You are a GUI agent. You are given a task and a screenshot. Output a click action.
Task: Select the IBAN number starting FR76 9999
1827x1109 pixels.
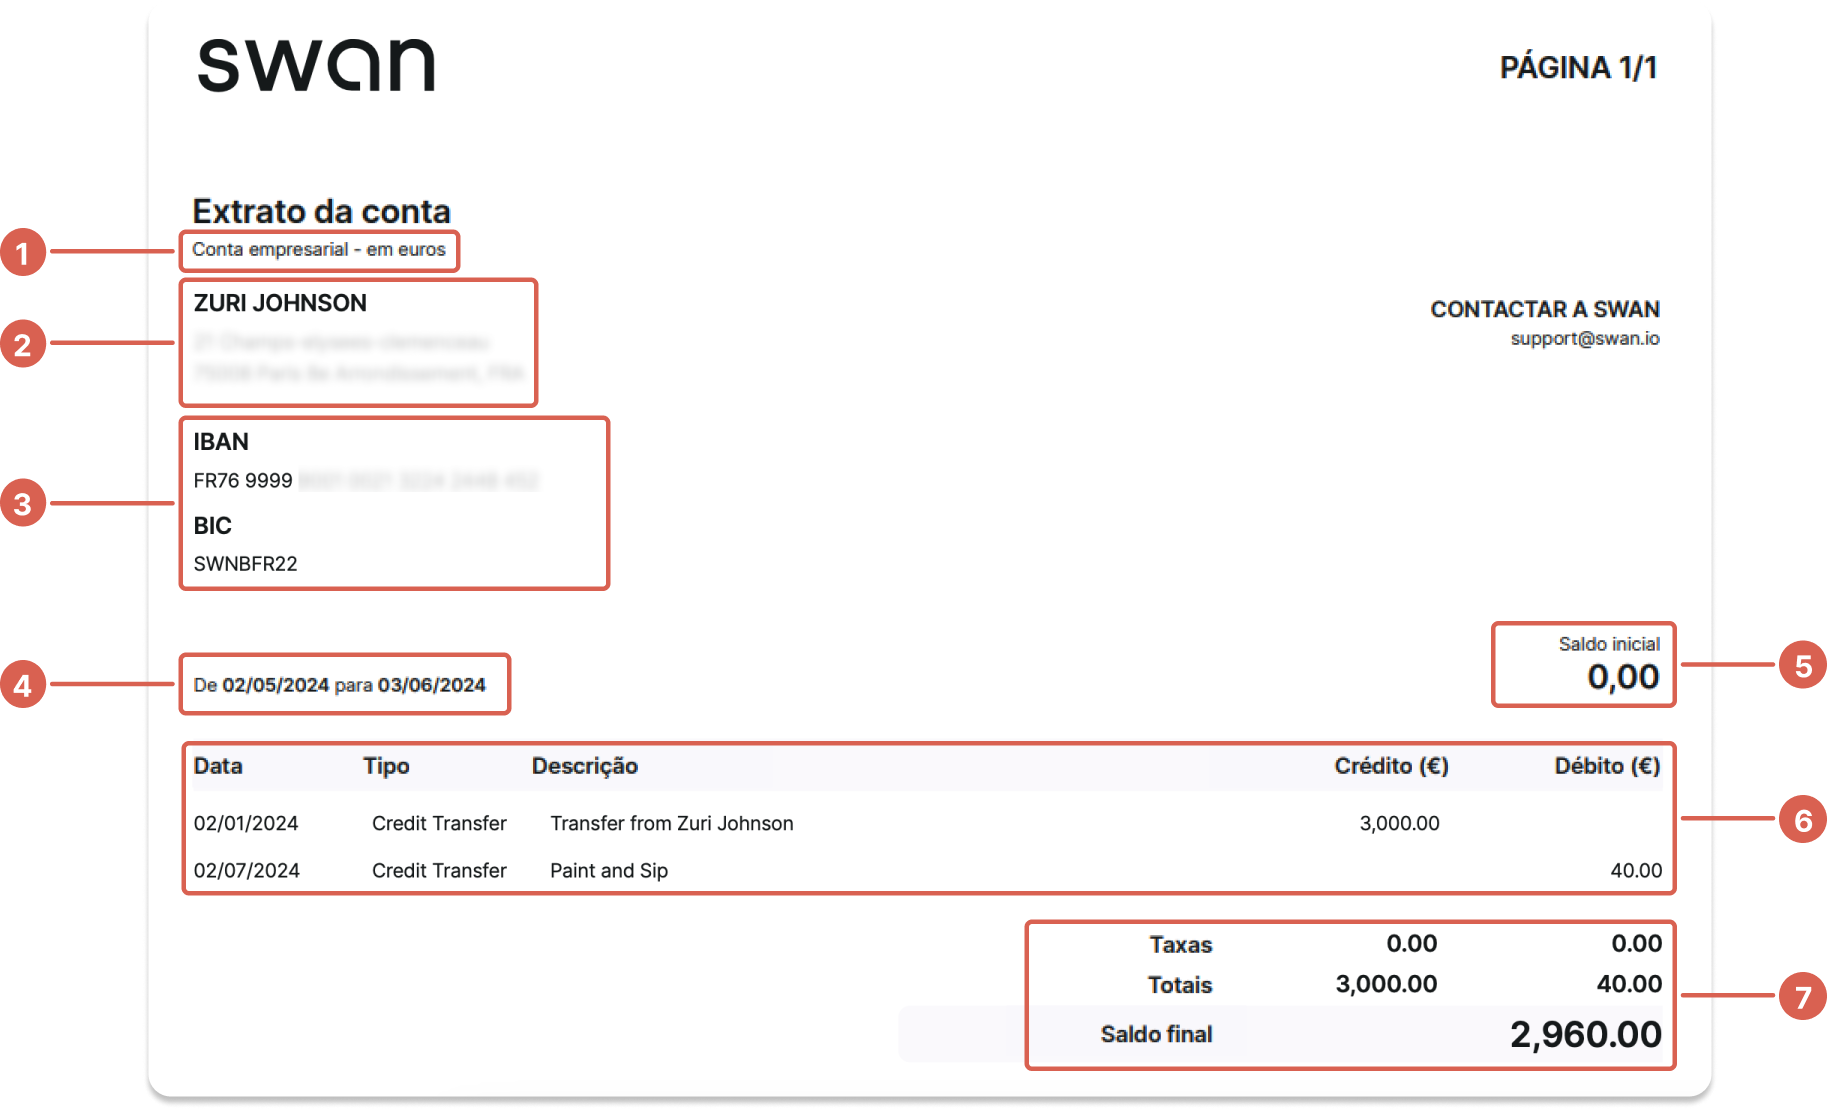(366, 481)
